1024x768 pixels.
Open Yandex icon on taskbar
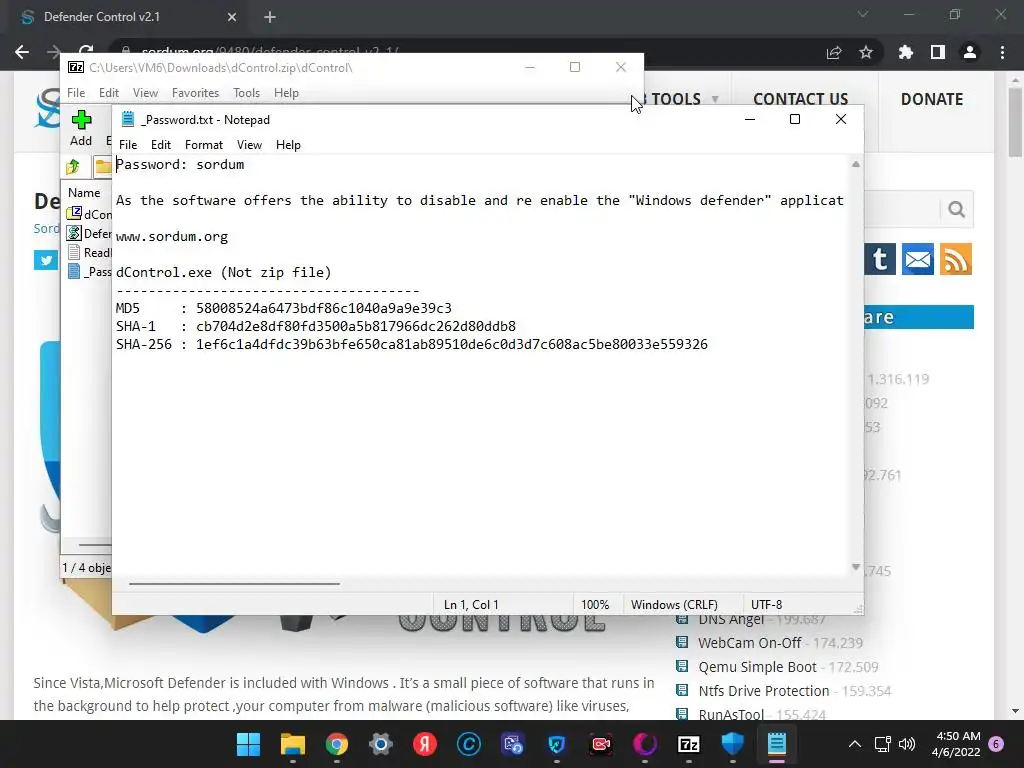(424, 744)
